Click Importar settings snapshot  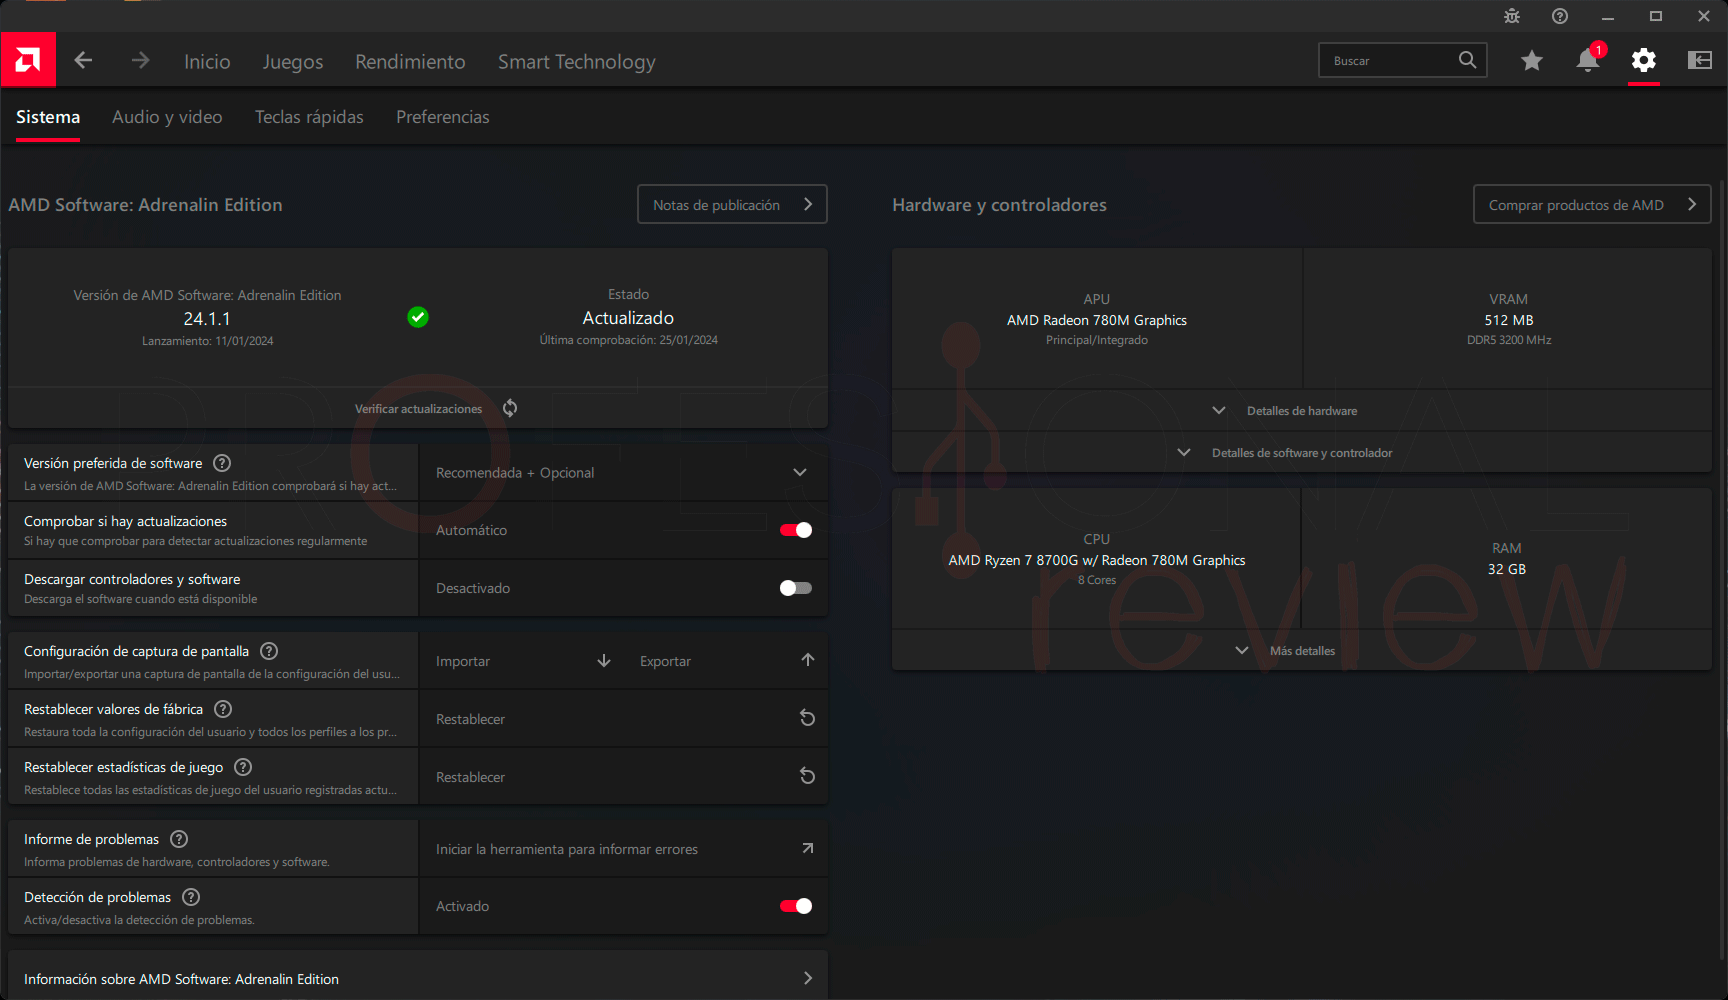tap(463, 661)
